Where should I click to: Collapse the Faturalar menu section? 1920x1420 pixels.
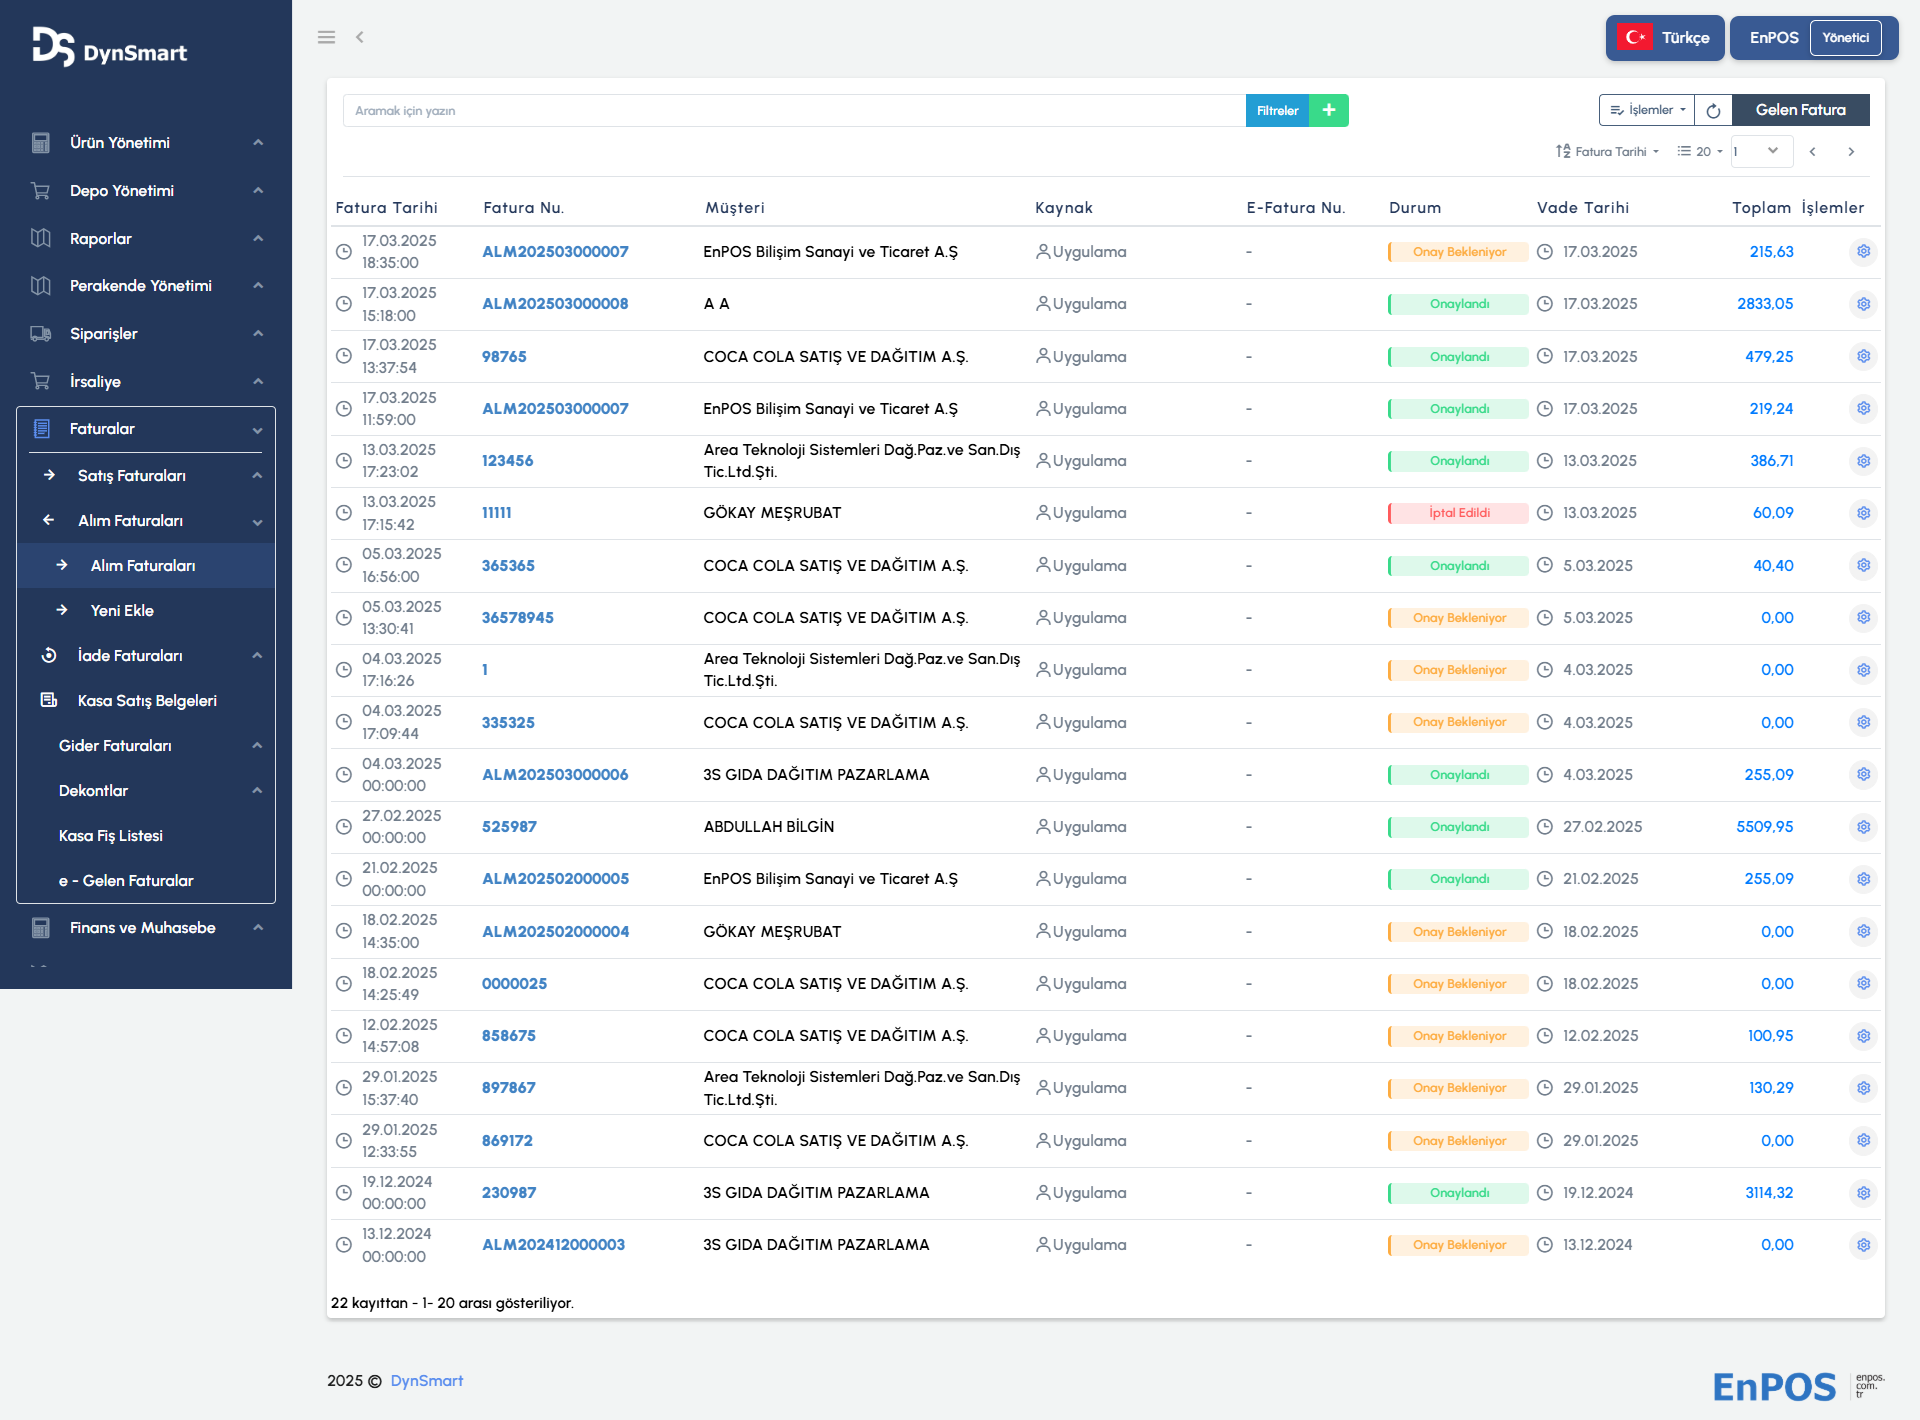tap(146, 429)
